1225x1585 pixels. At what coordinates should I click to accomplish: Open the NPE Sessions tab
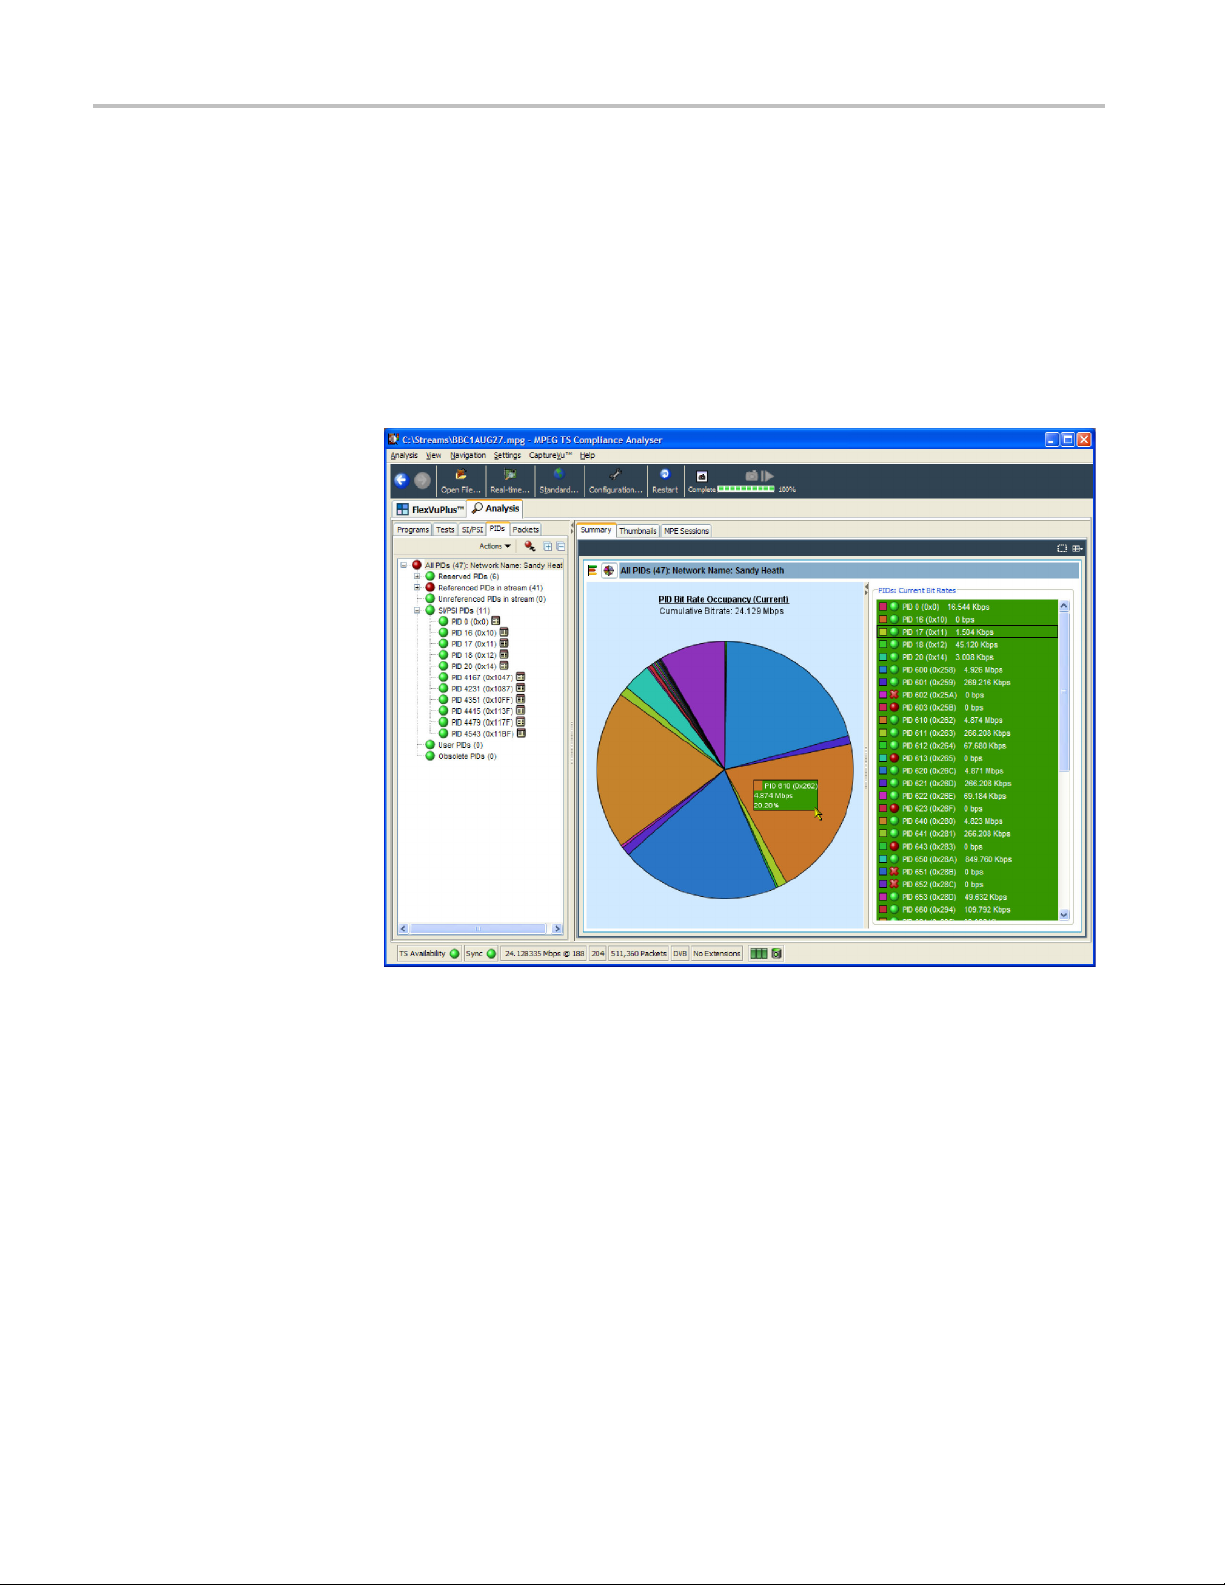687,531
